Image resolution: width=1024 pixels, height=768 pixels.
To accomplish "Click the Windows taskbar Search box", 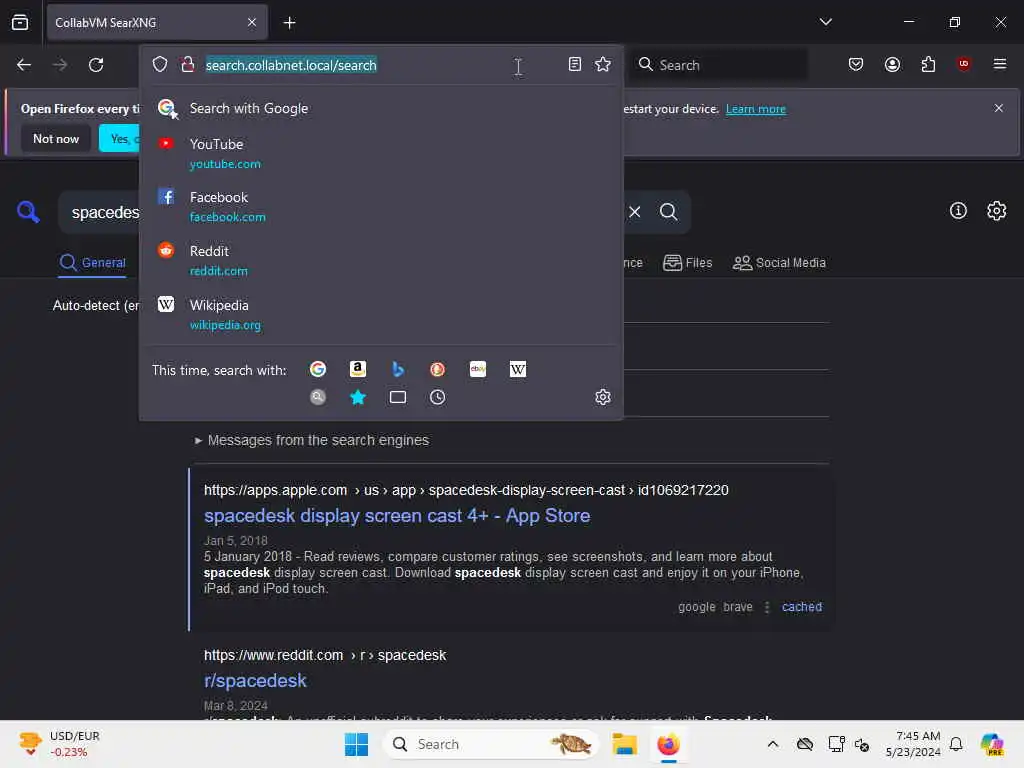I will point(491,744).
